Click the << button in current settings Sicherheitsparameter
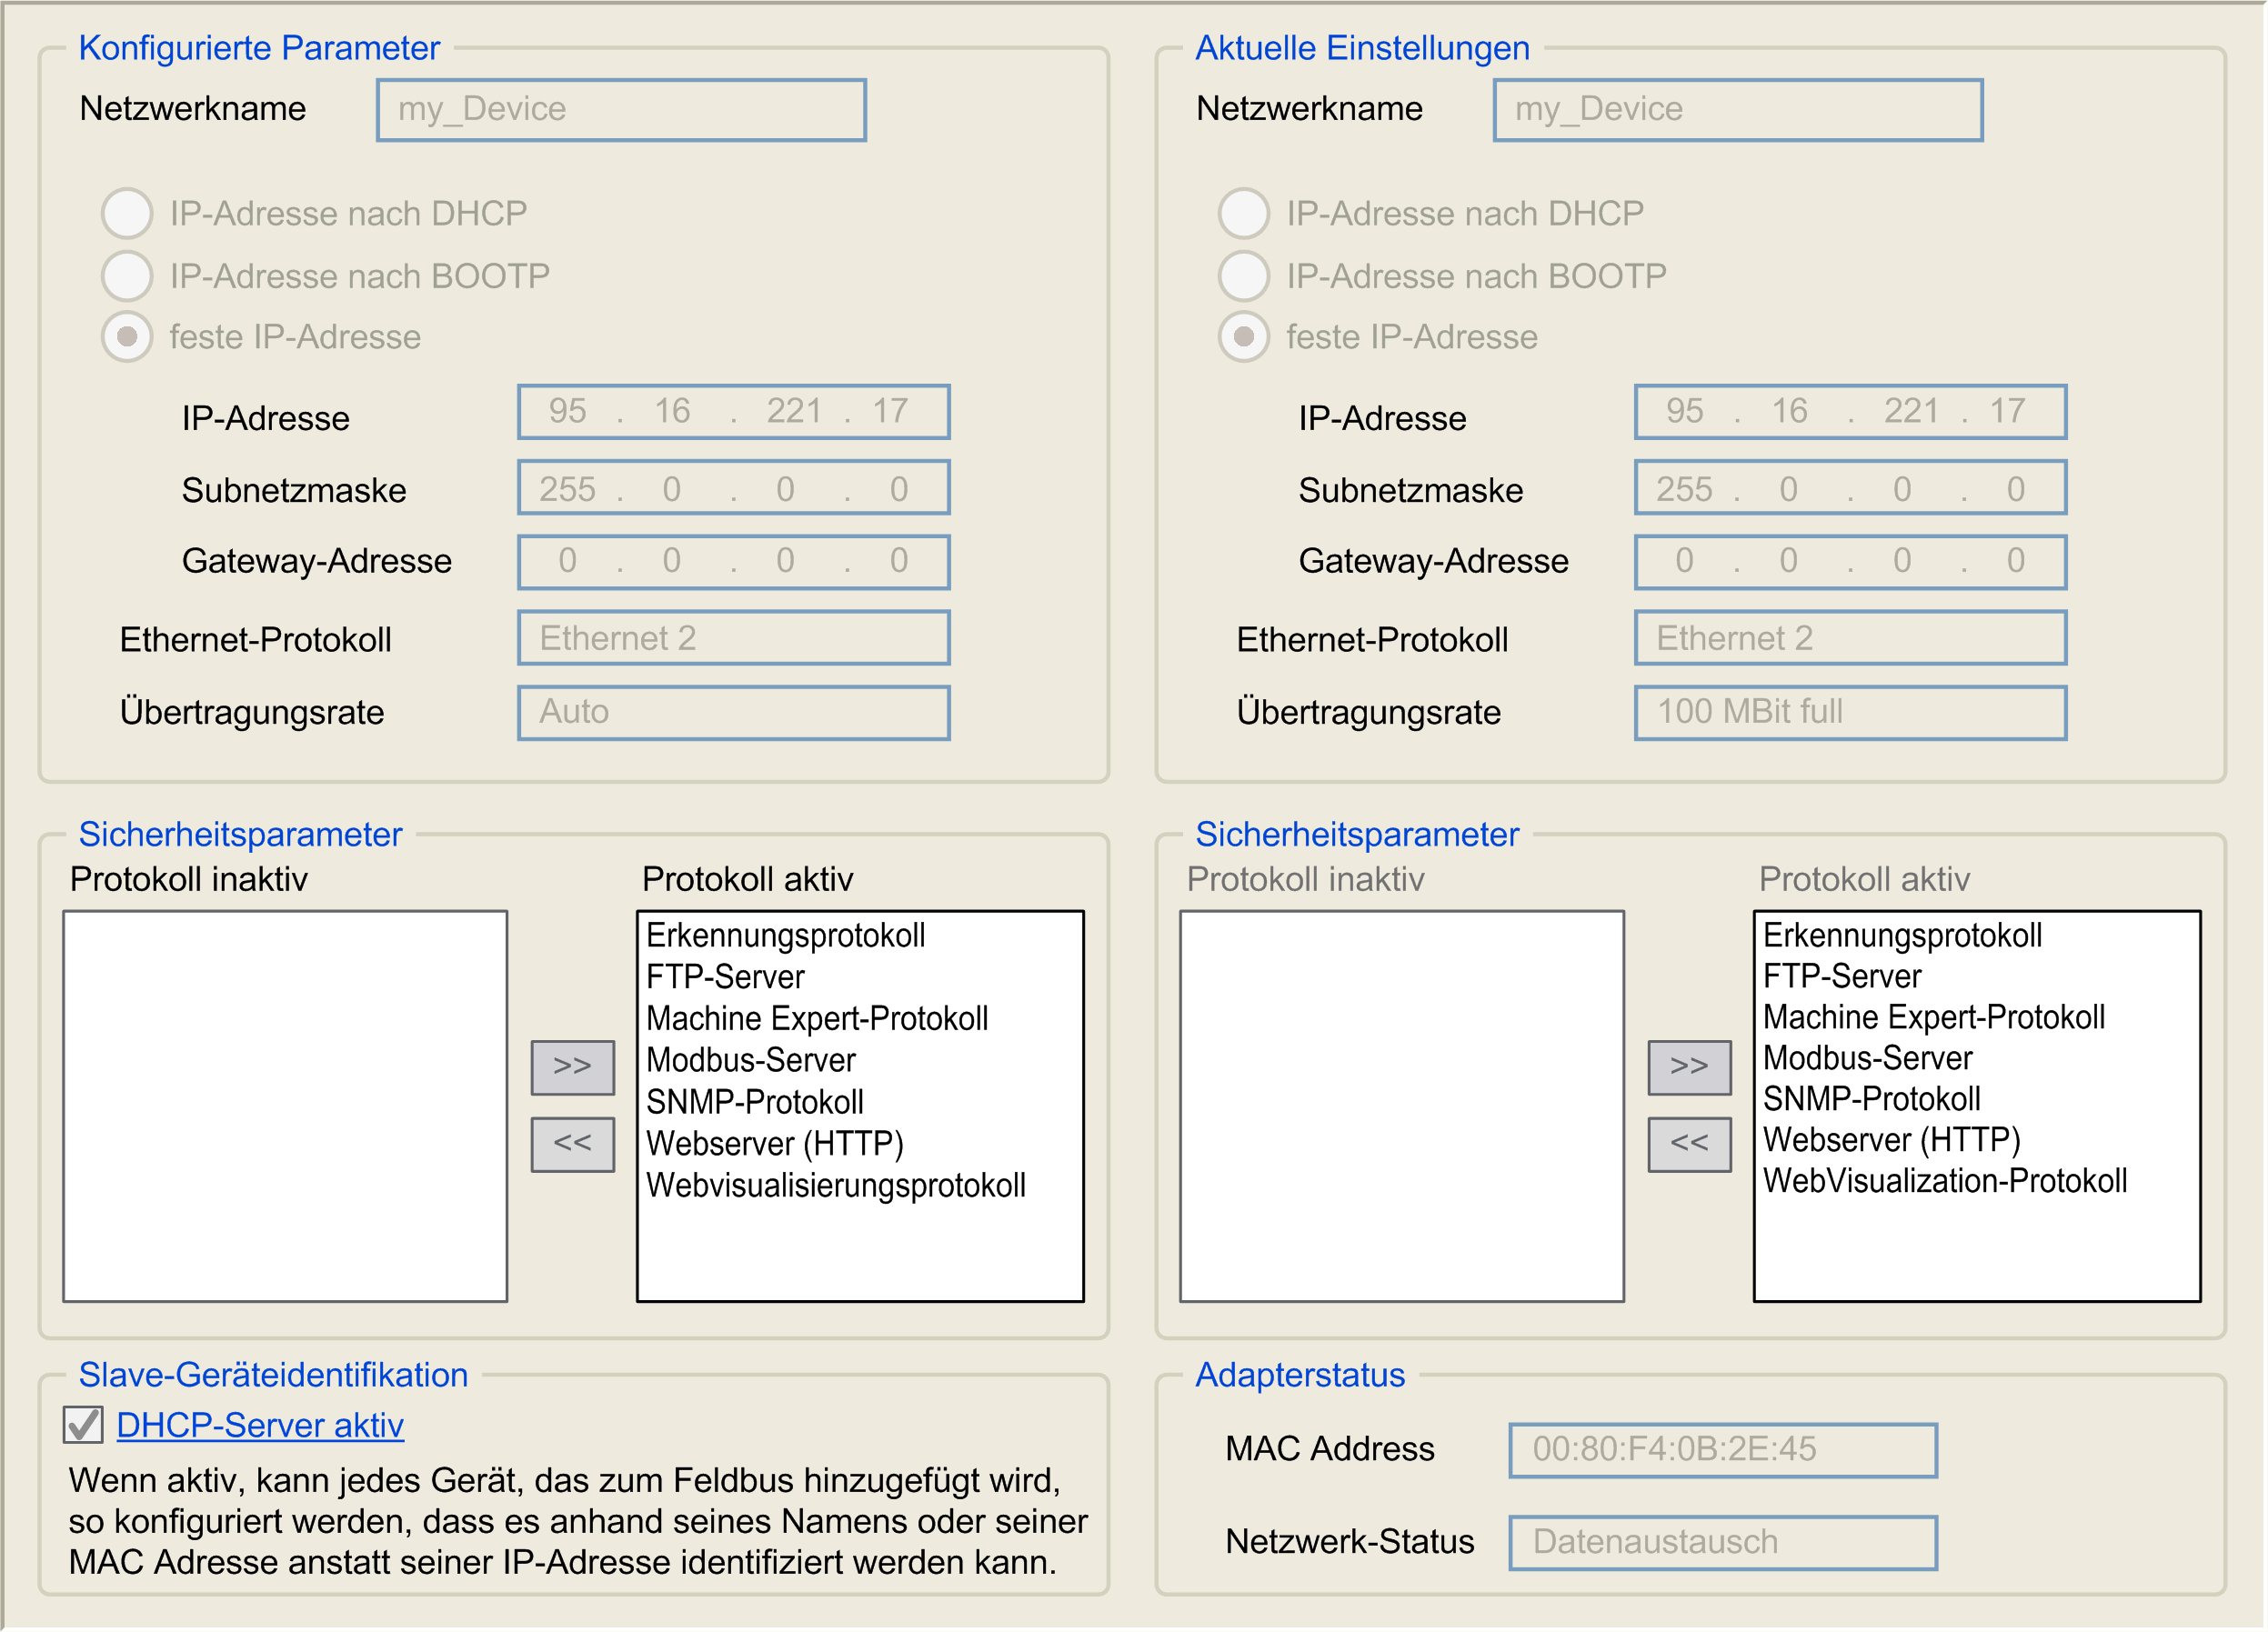 point(1689,1144)
